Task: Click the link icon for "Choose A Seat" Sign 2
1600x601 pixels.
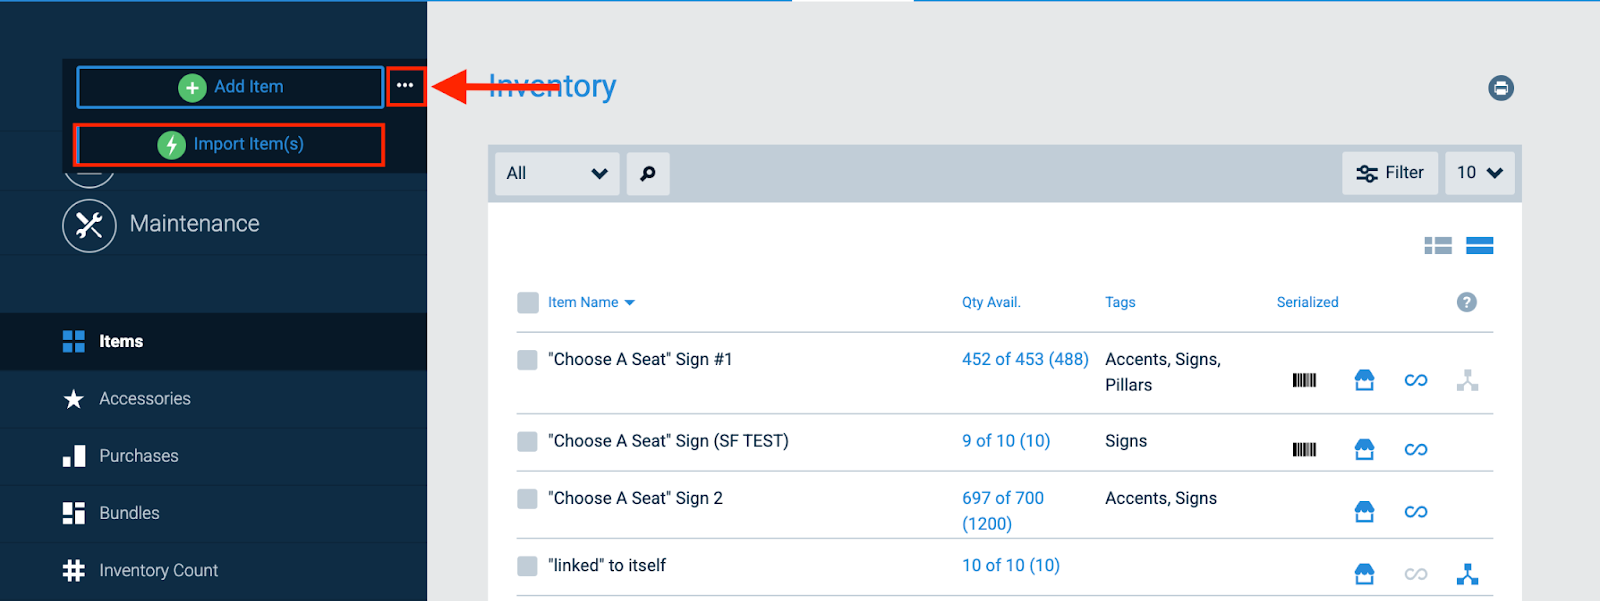Action: tap(1416, 511)
